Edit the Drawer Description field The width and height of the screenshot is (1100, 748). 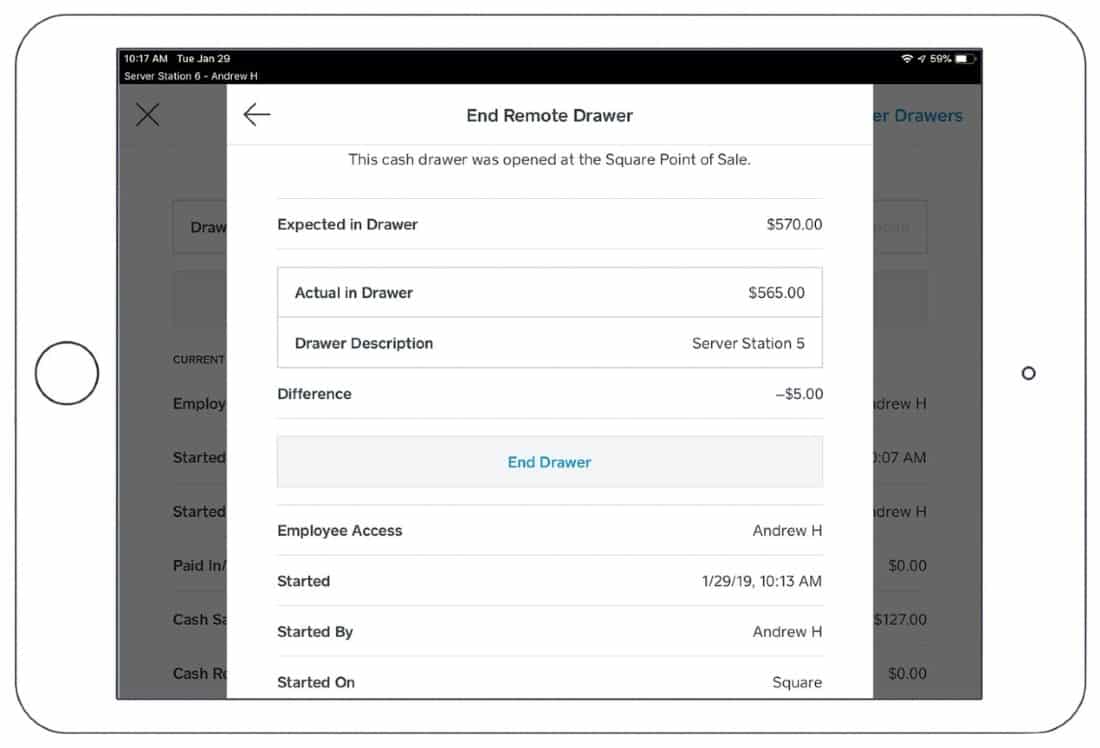tap(549, 343)
